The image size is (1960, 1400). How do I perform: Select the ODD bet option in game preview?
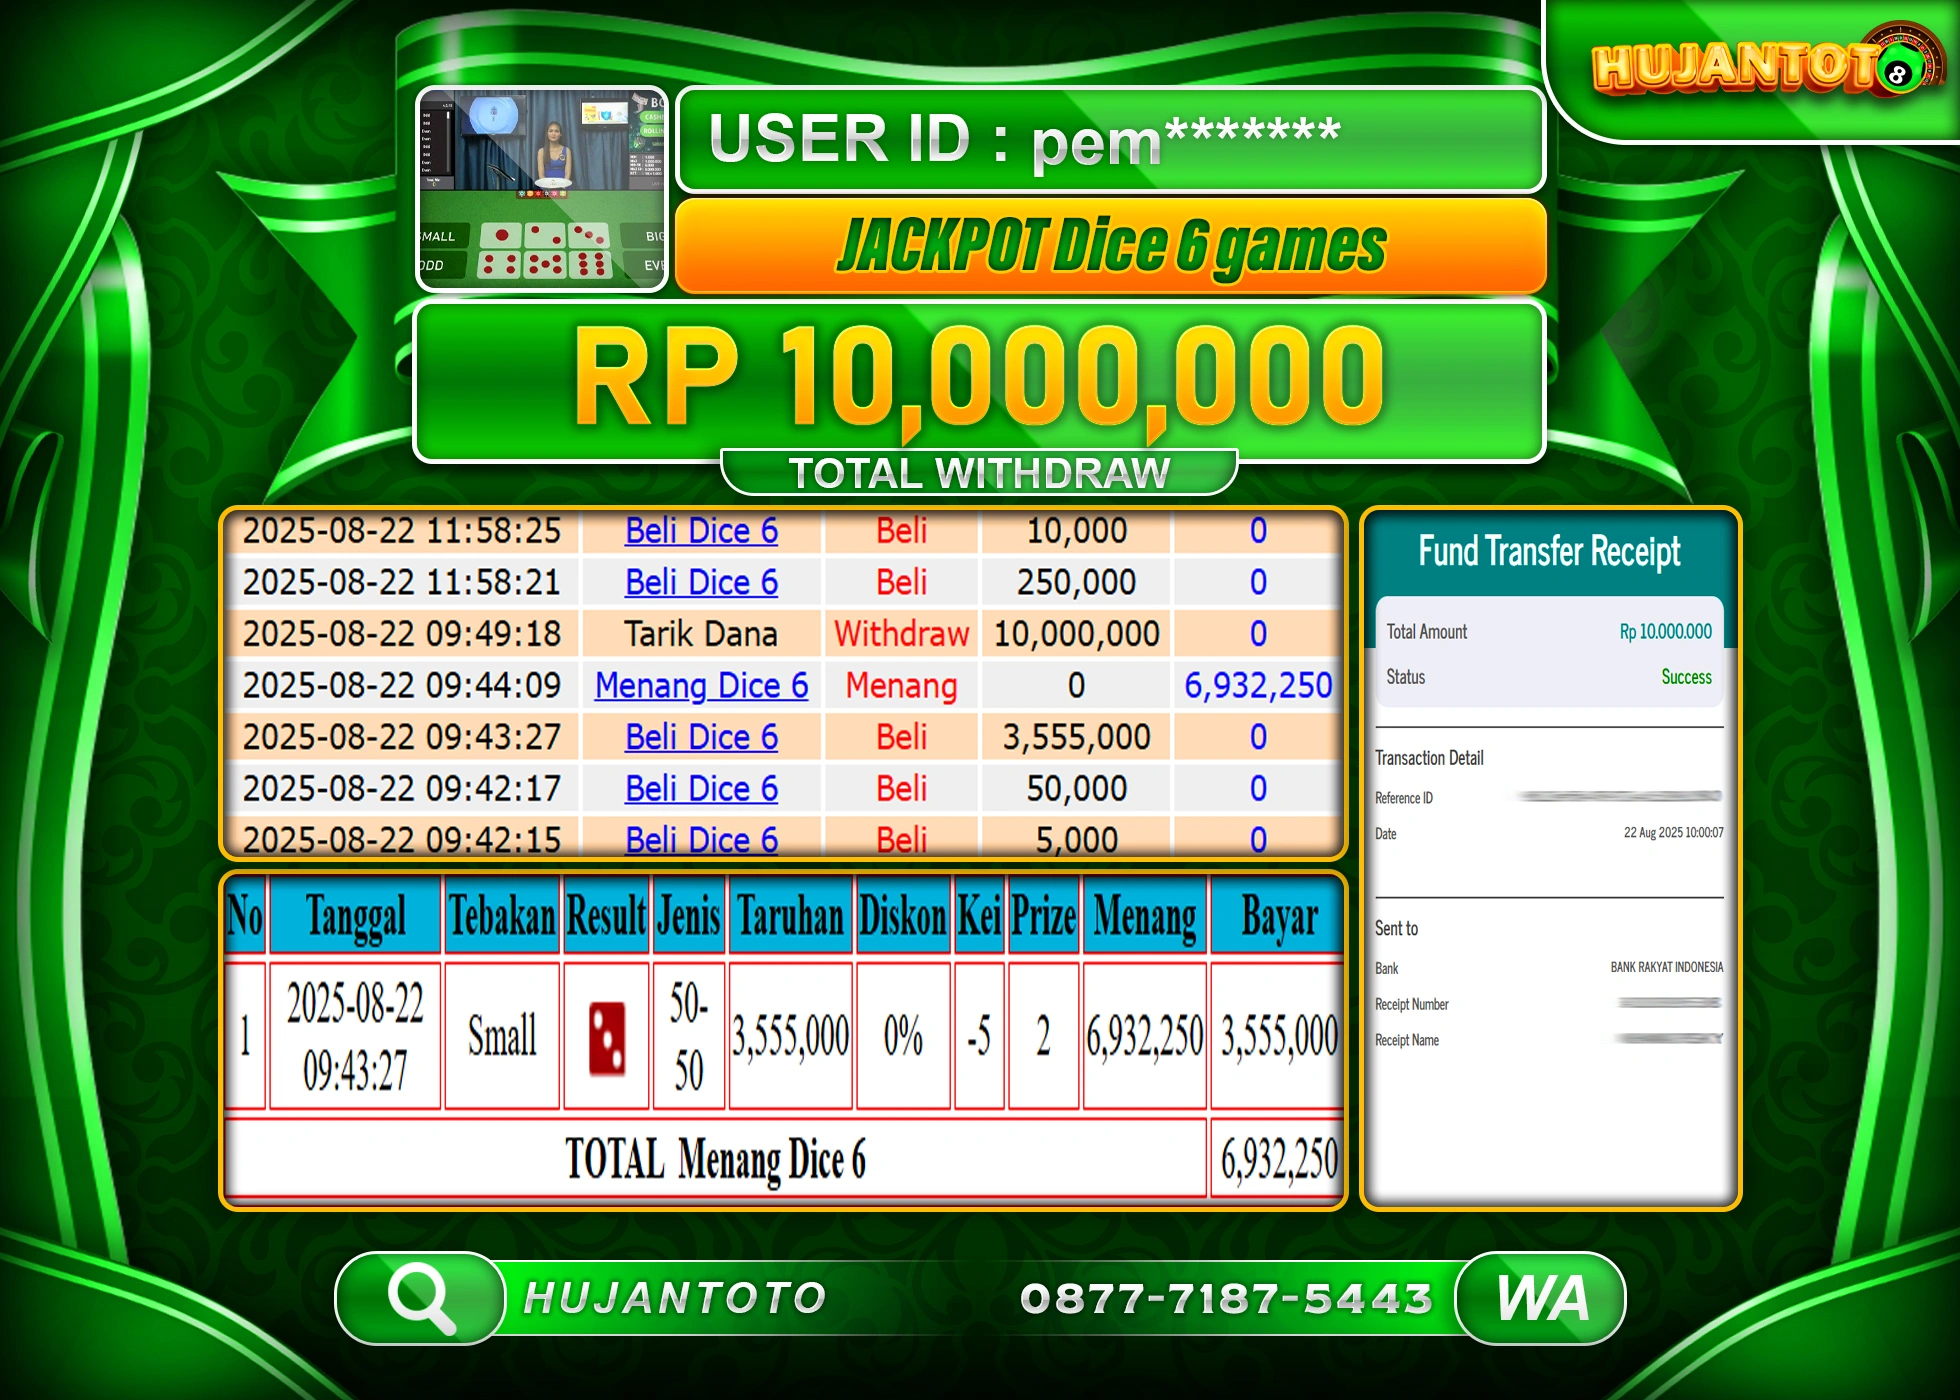tap(432, 268)
